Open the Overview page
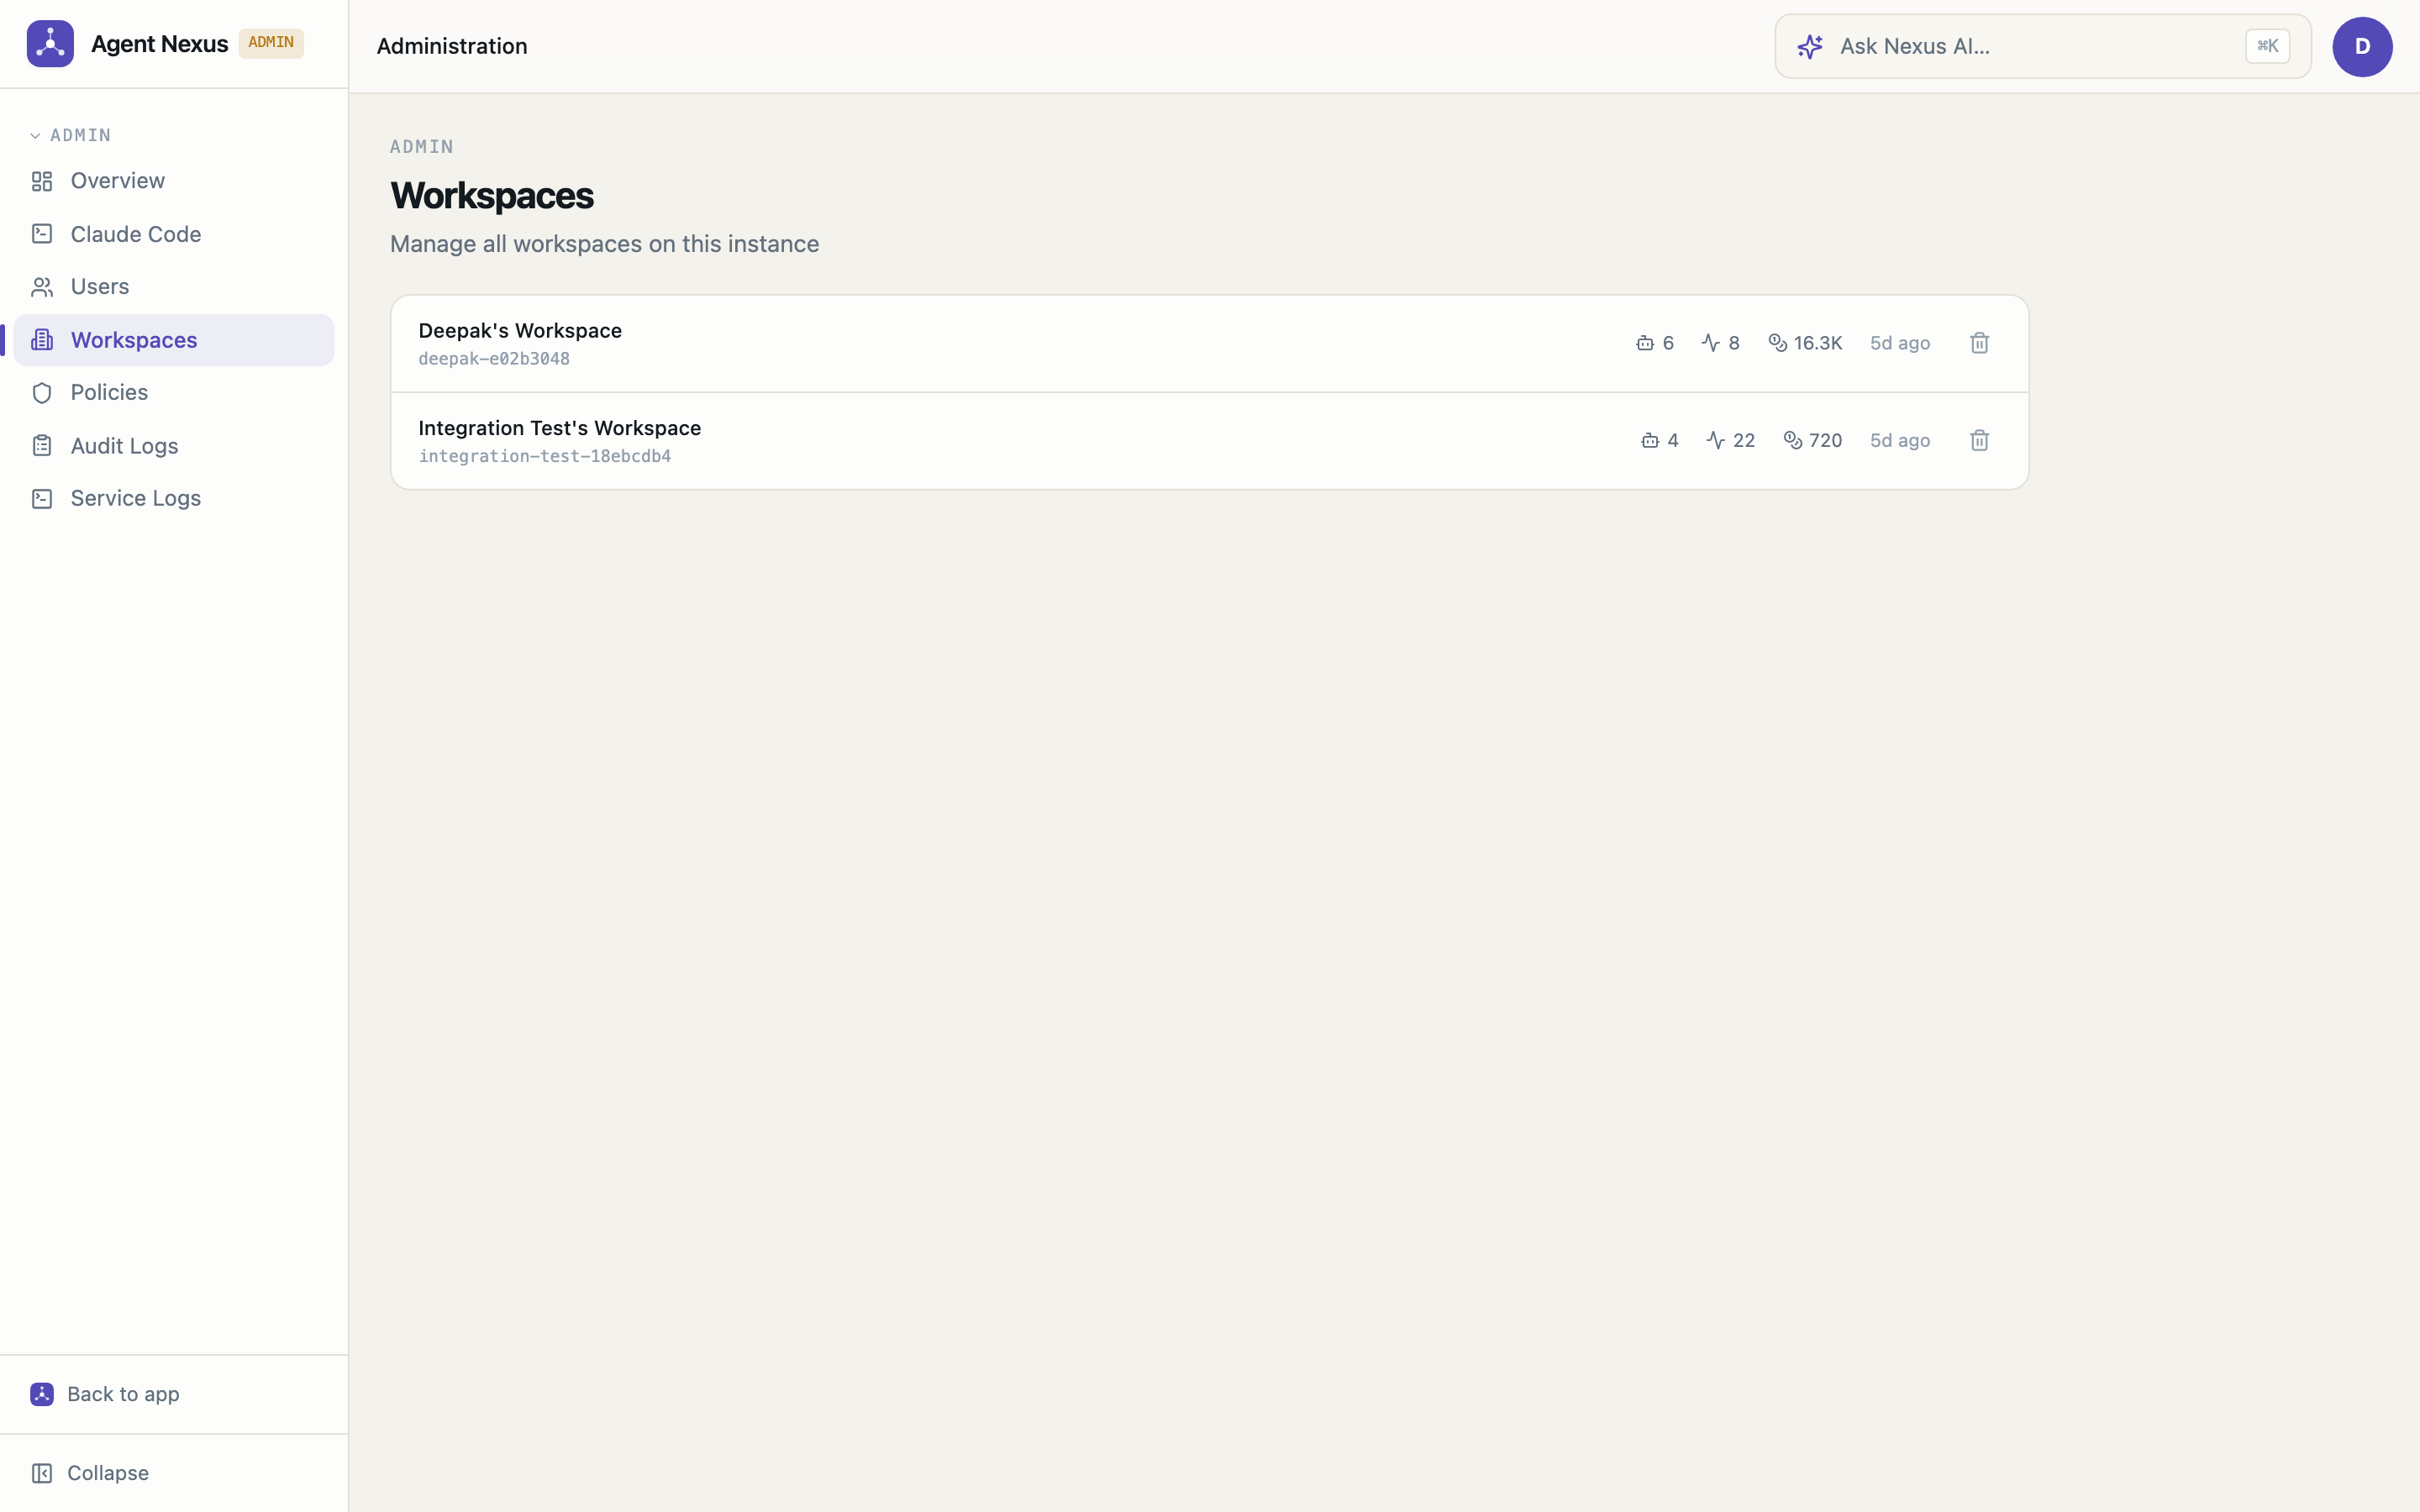2420x1512 pixels. [174, 181]
